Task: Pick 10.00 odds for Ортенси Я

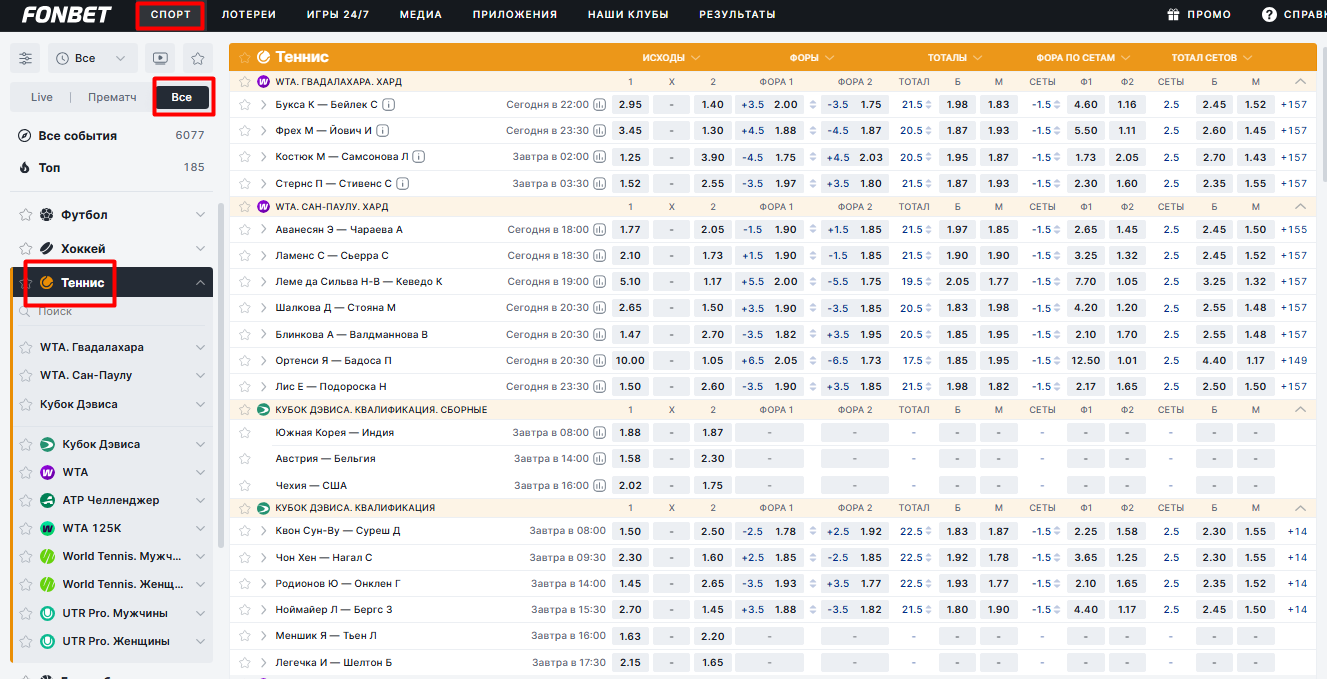Action: 630,360
